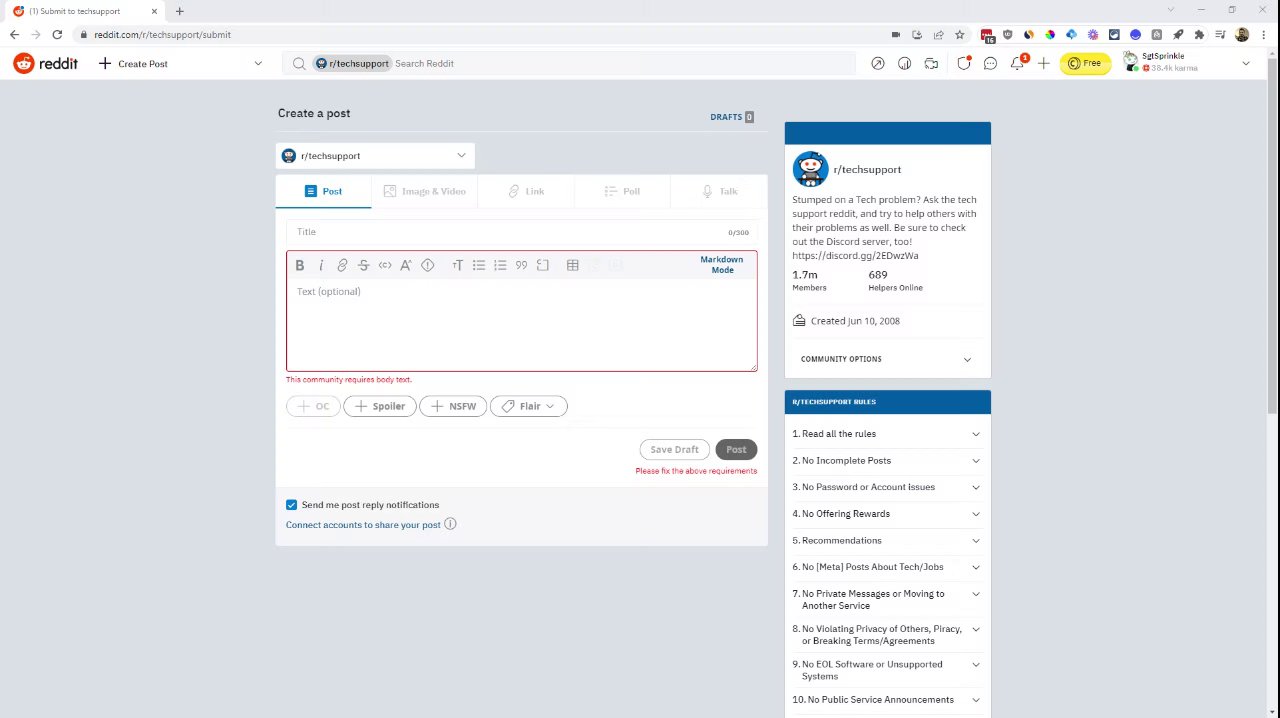Open the Reddit stats bar-chart icon

click(x=904, y=63)
